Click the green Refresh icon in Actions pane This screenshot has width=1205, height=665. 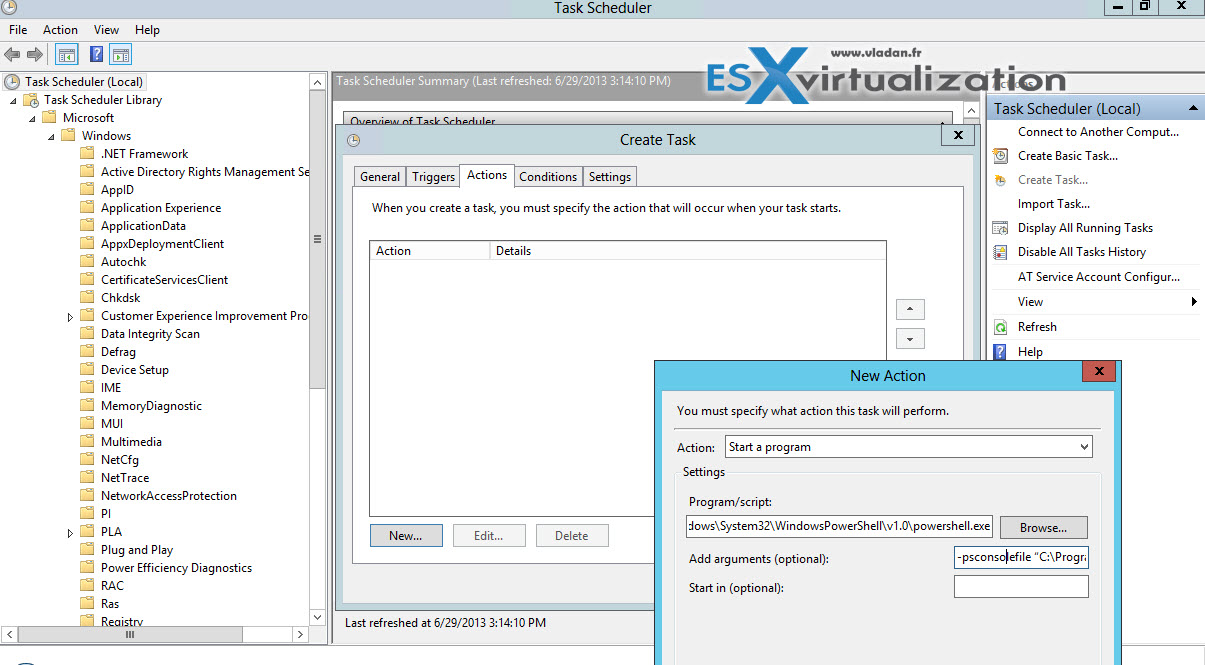click(x=1000, y=327)
